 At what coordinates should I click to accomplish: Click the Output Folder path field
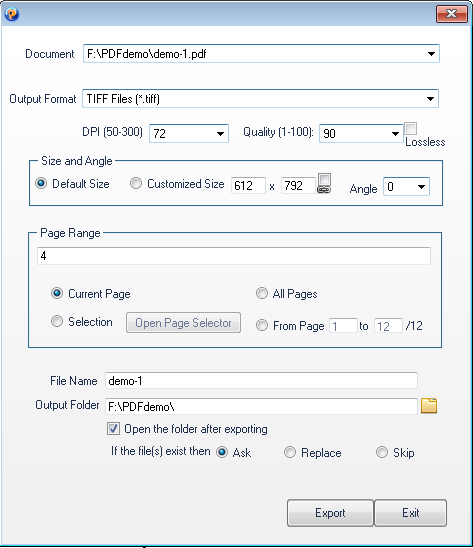261,406
